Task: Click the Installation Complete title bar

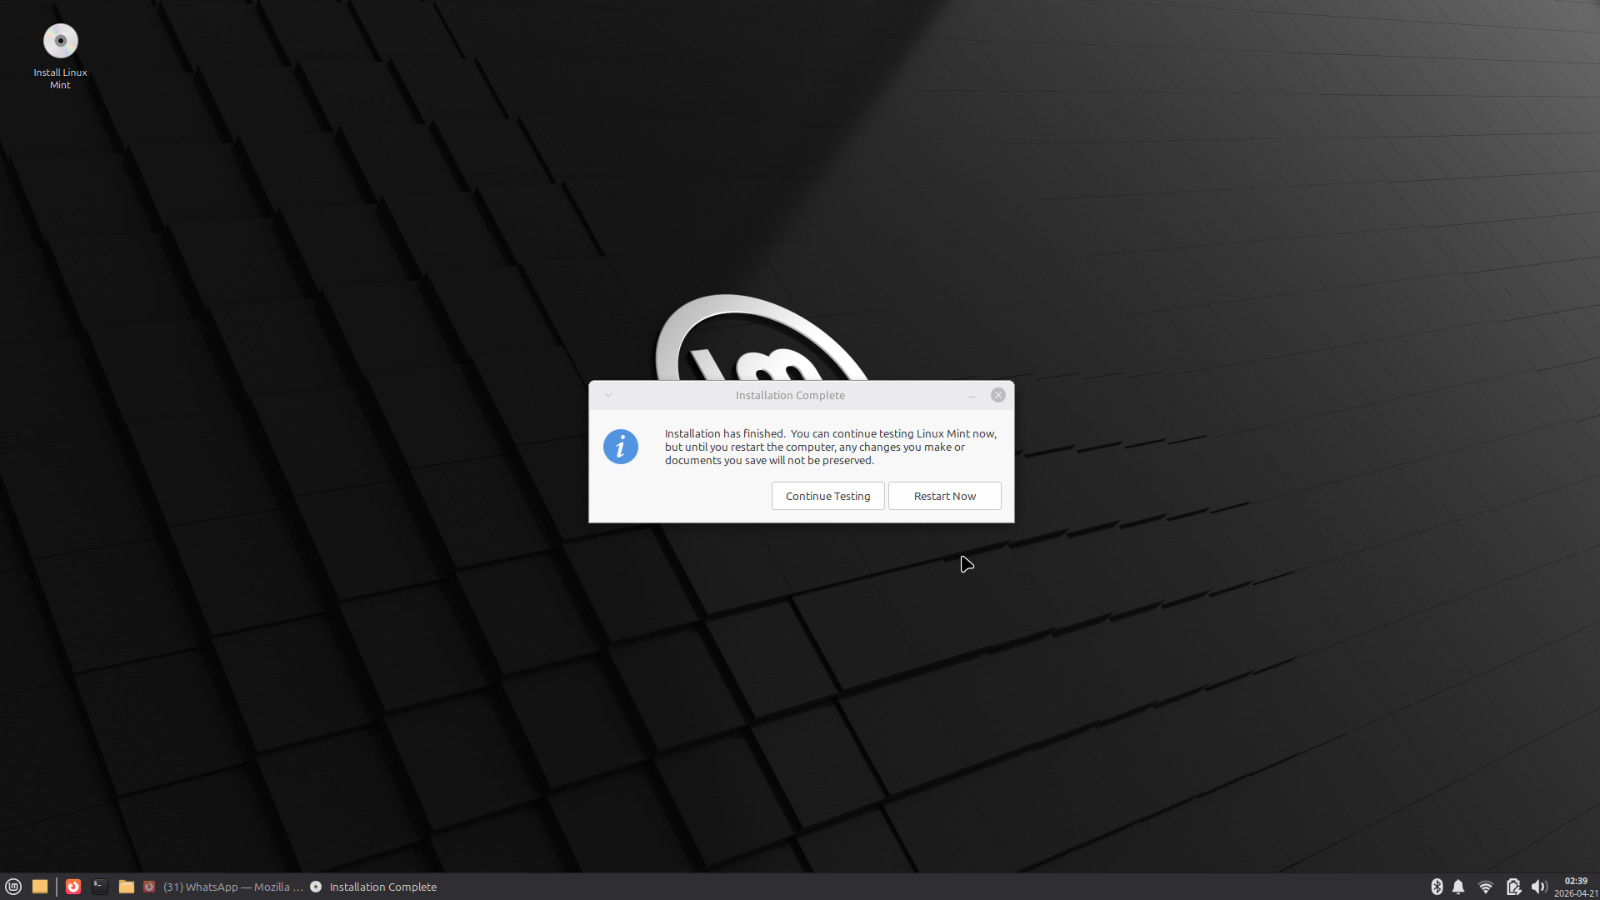Action: click(790, 395)
